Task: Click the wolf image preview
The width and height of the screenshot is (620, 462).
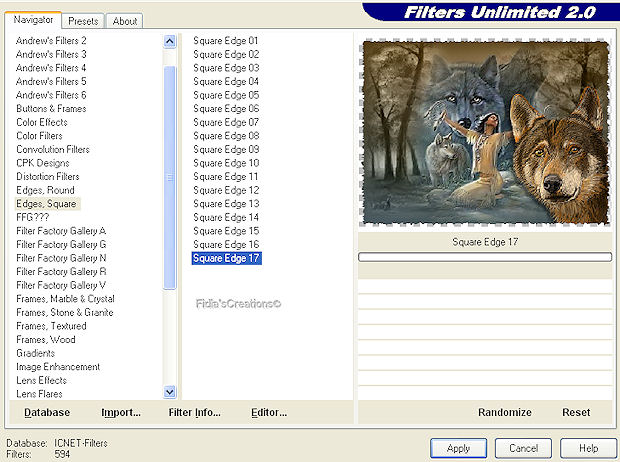Action: coord(485,133)
